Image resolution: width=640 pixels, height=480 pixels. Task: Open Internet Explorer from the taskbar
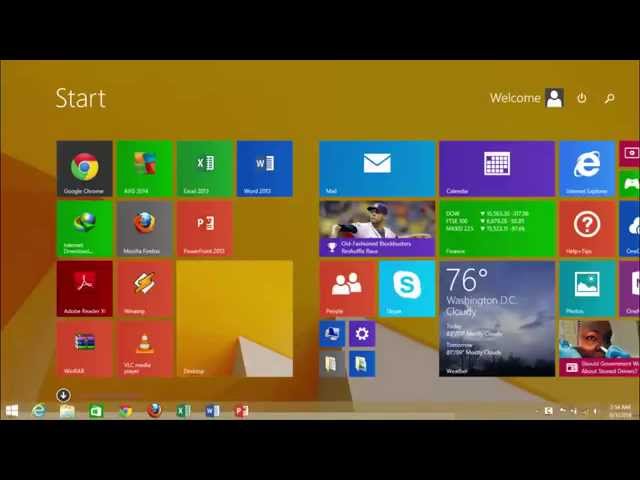(x=39, y=411)
